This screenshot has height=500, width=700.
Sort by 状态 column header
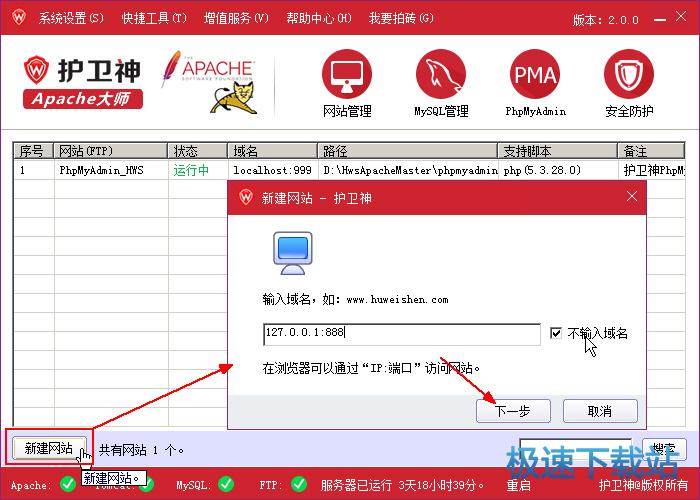tap(198, 151)
